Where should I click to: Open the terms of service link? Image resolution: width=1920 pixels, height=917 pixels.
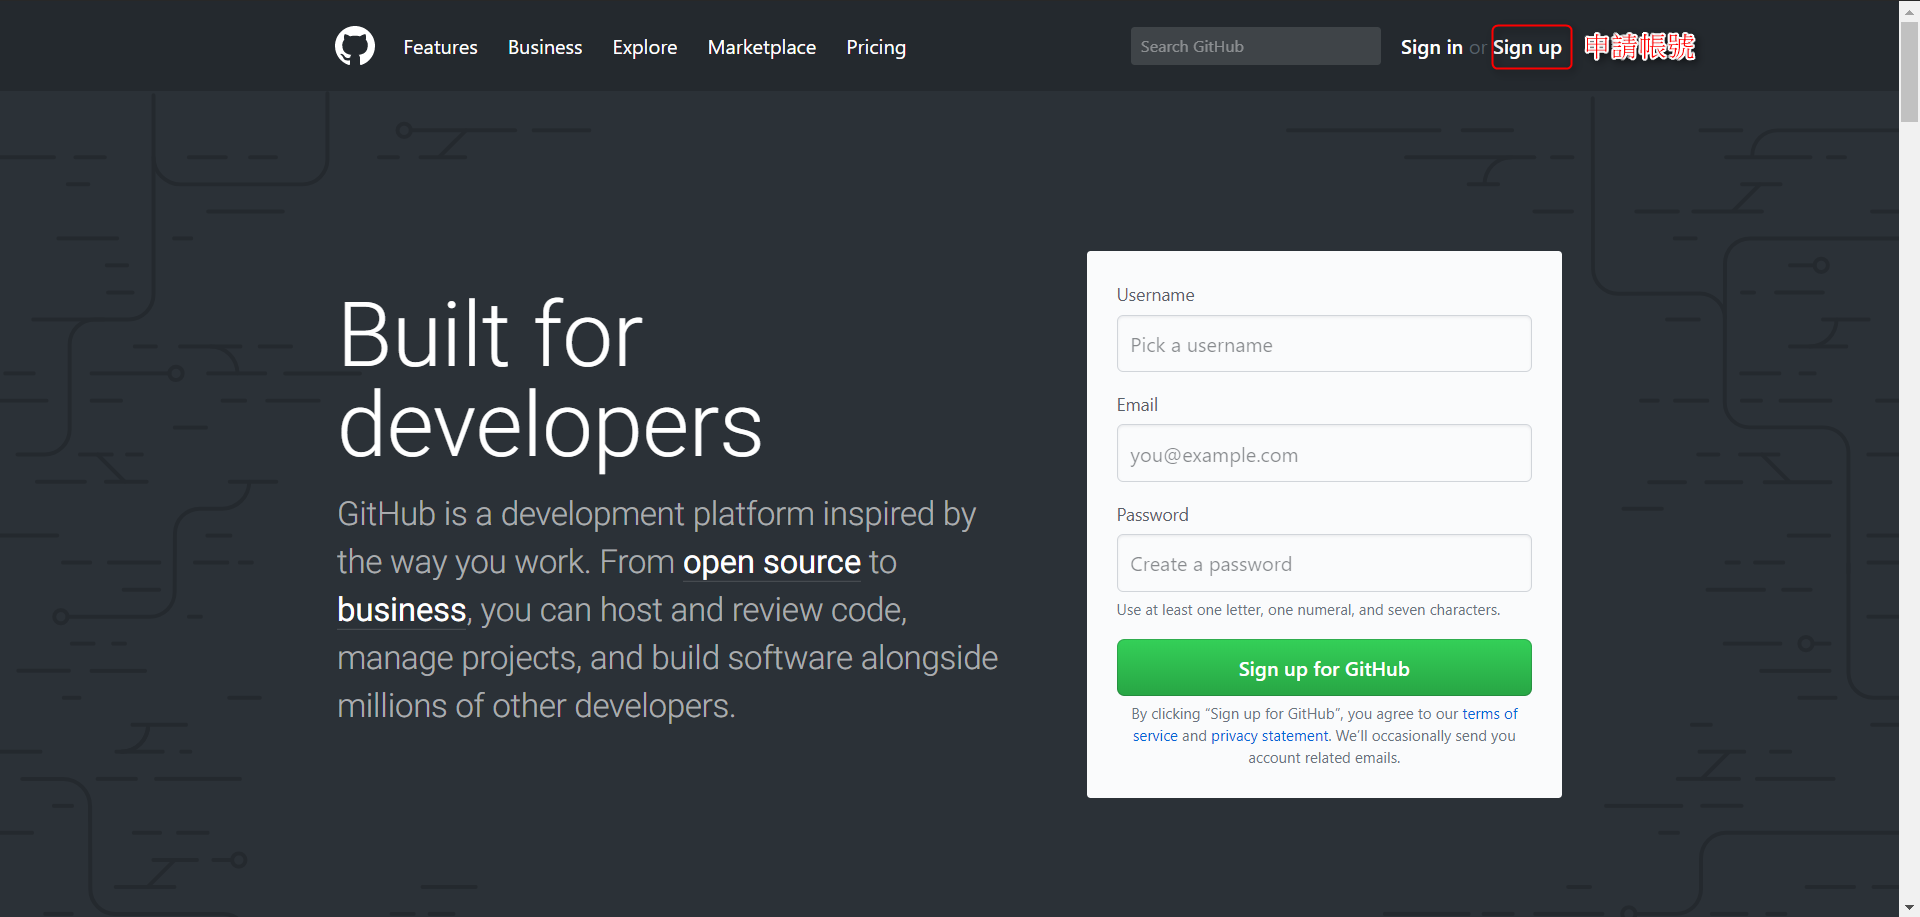(x=1490, y=714)
